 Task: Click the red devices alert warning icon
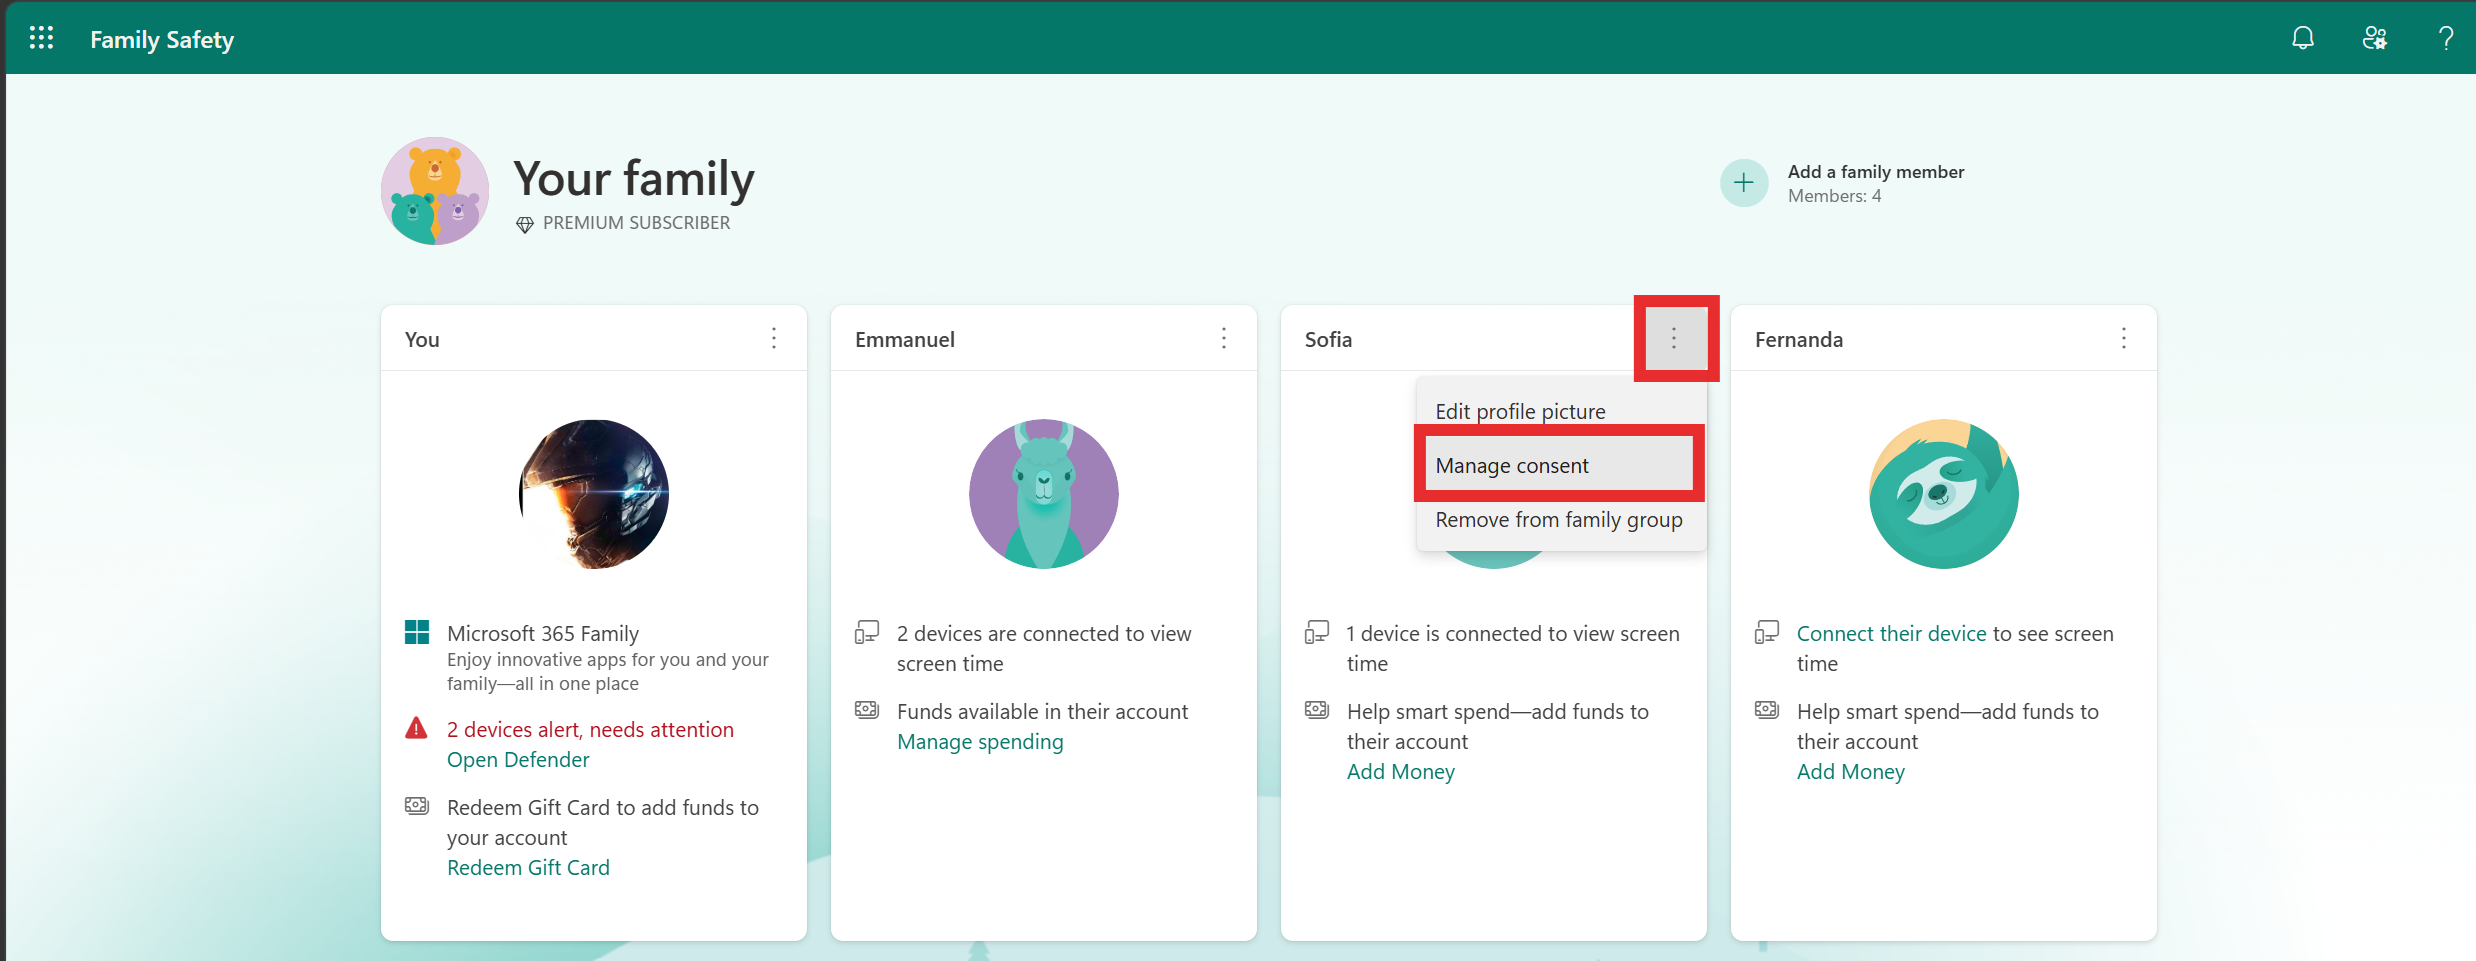click(416, 728)
